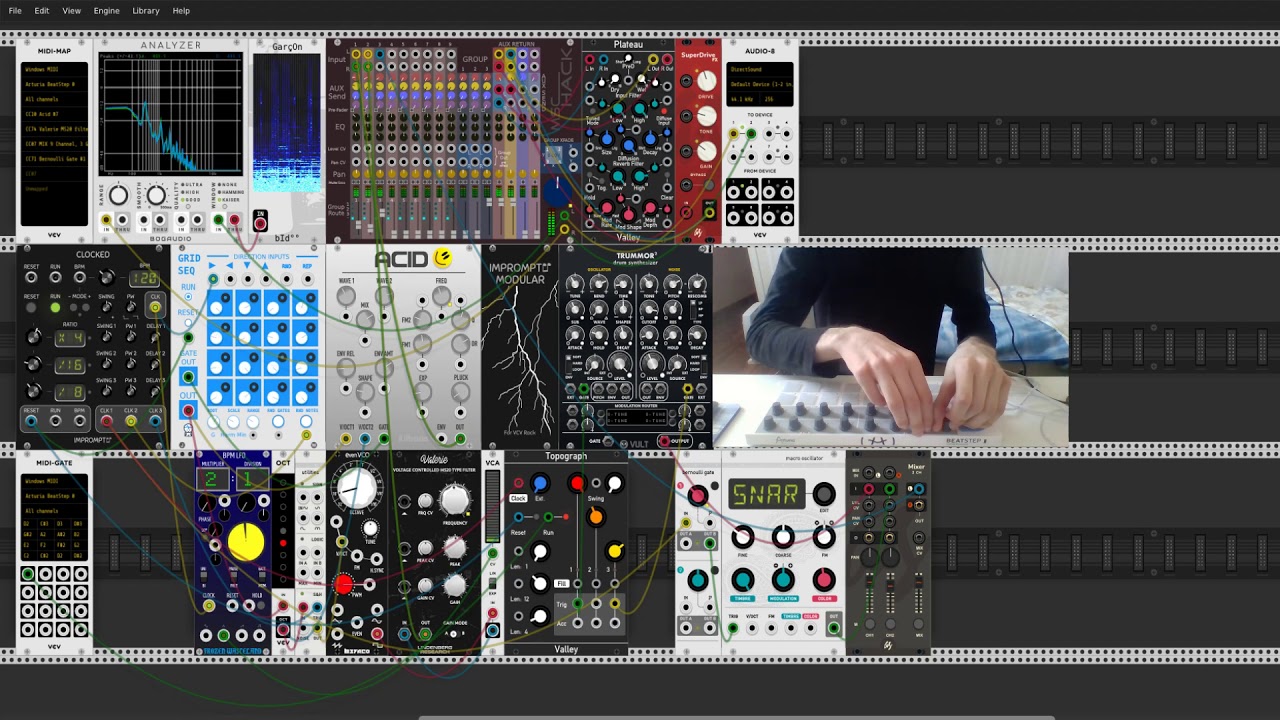Viewport: 1280px width, 720px height.
Task: Click the FREQUENCY knob on Valerie filter
Action: pyautogui.click(x=455, y=499)
